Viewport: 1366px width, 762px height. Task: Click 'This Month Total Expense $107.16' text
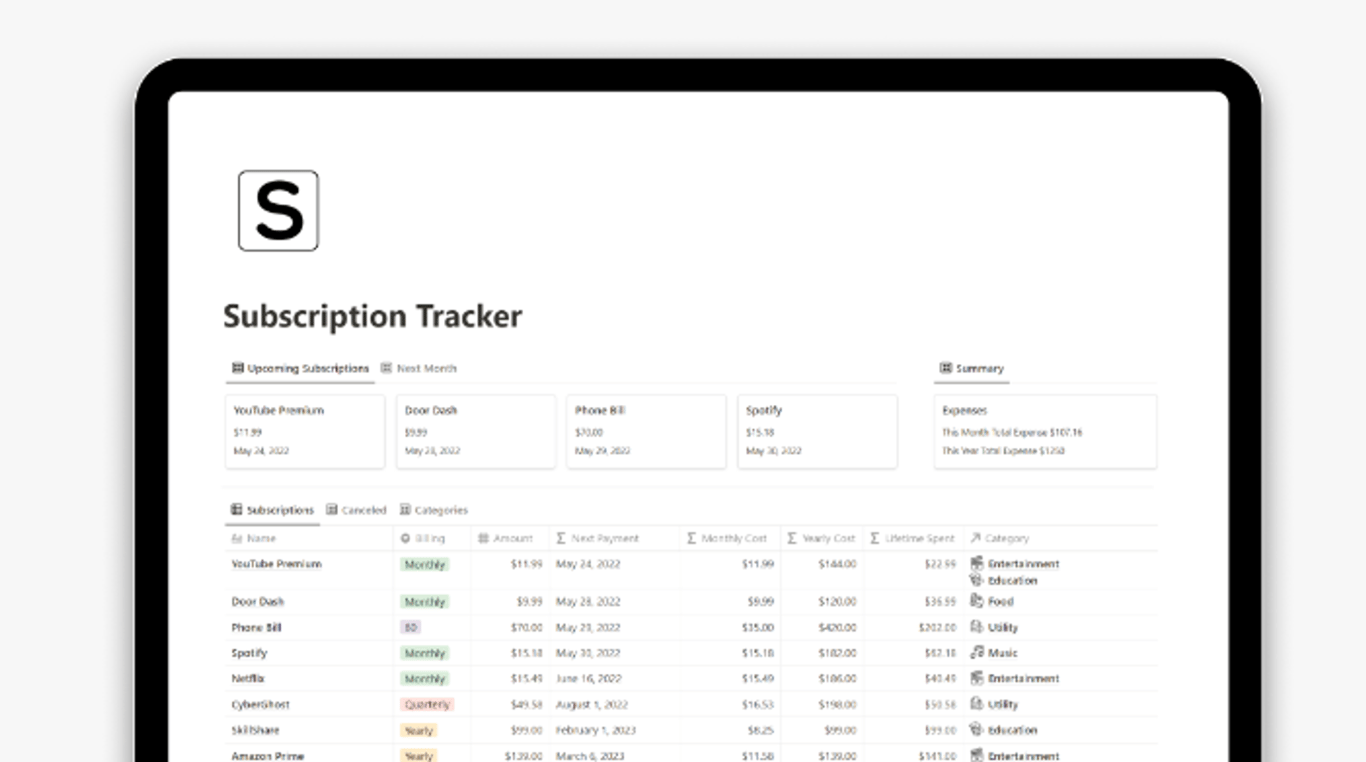pyautogui.click(x=1012, y=433)
